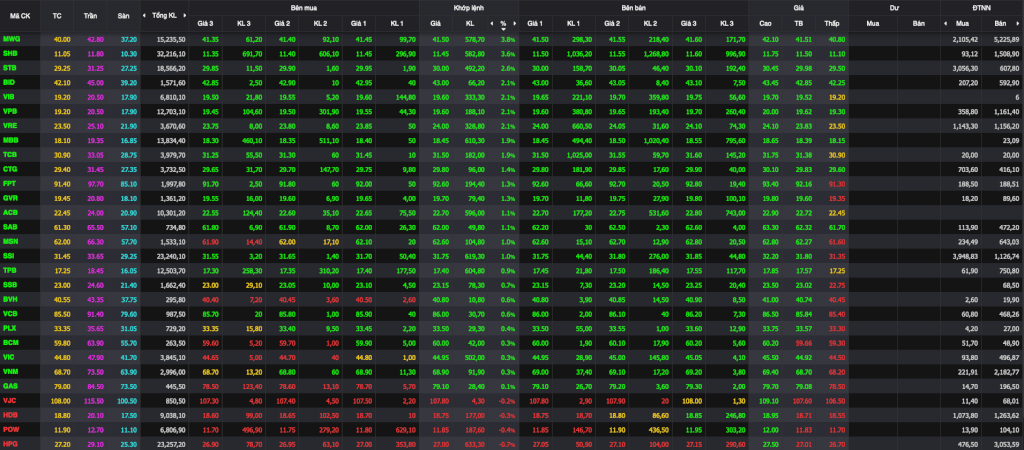Click the KL 3 header under Bên mua
This screenshot has width=1024, height=450.
click(x=244, y=24)
